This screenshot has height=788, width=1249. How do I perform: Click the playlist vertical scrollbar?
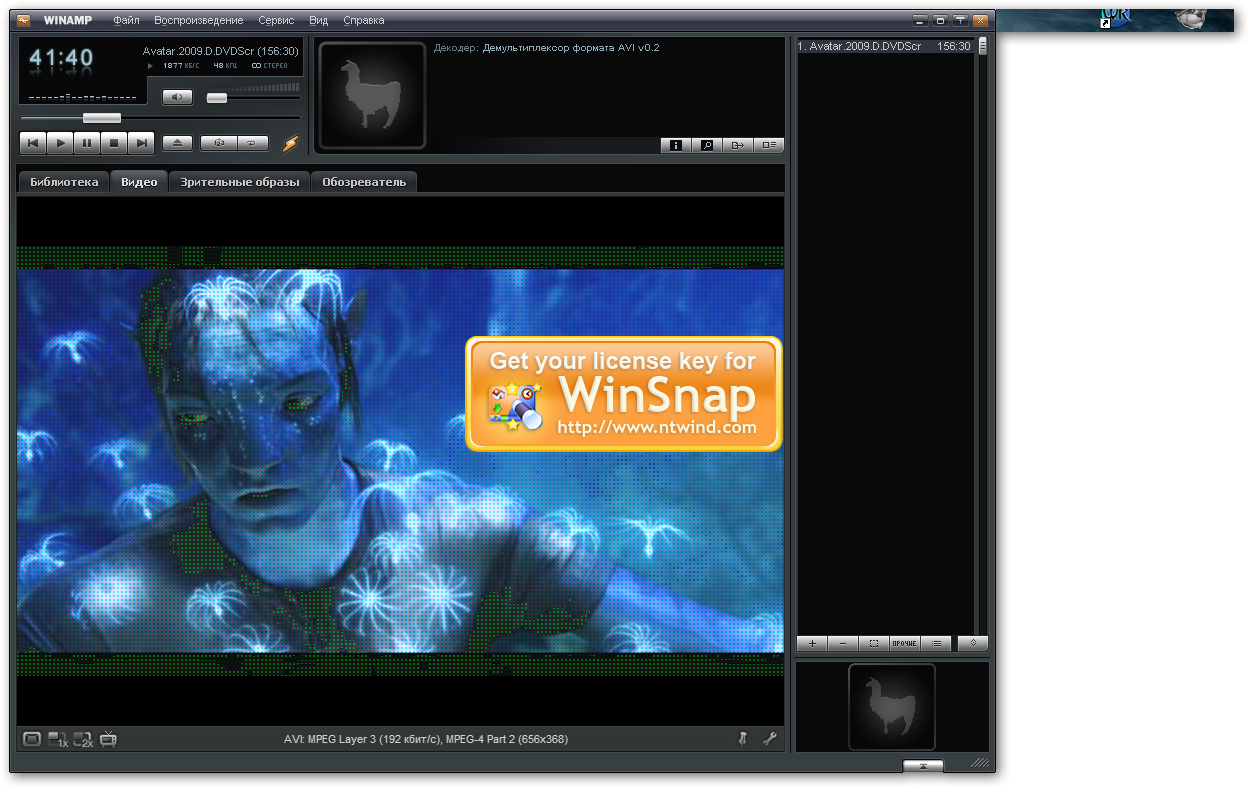[x=983, y=335]
